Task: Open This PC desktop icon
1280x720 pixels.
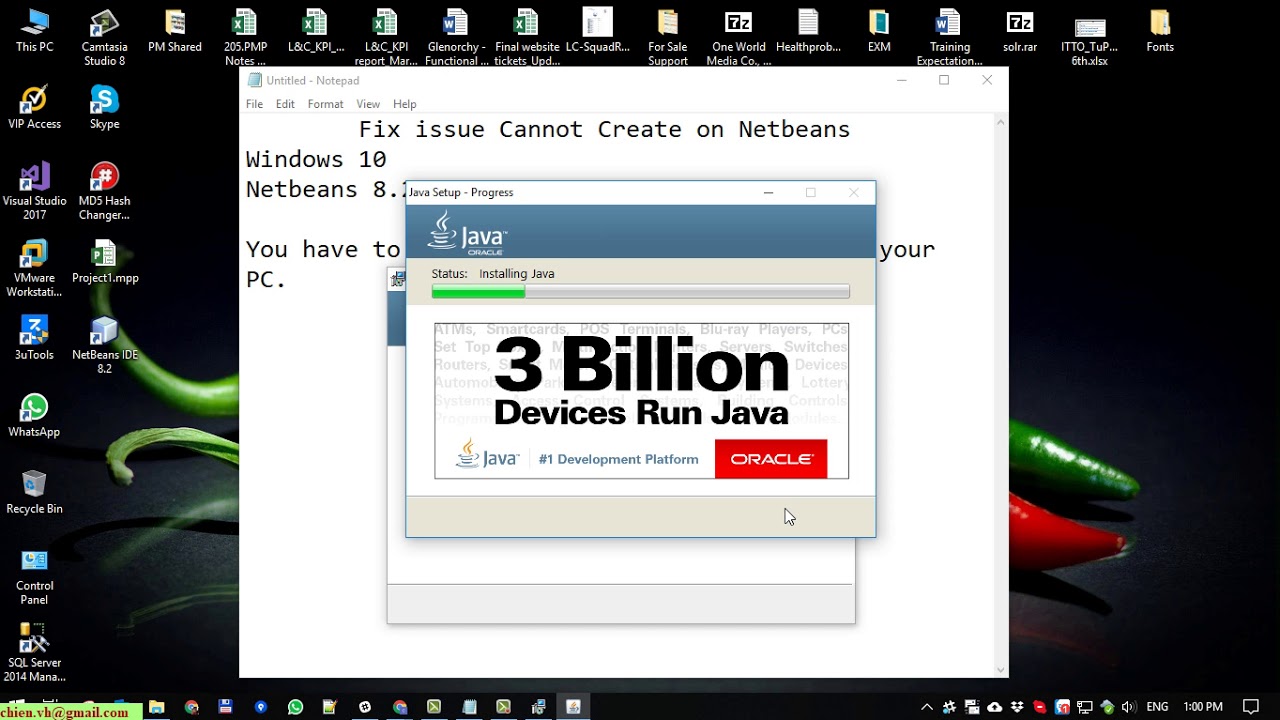Action: (34, 32)
